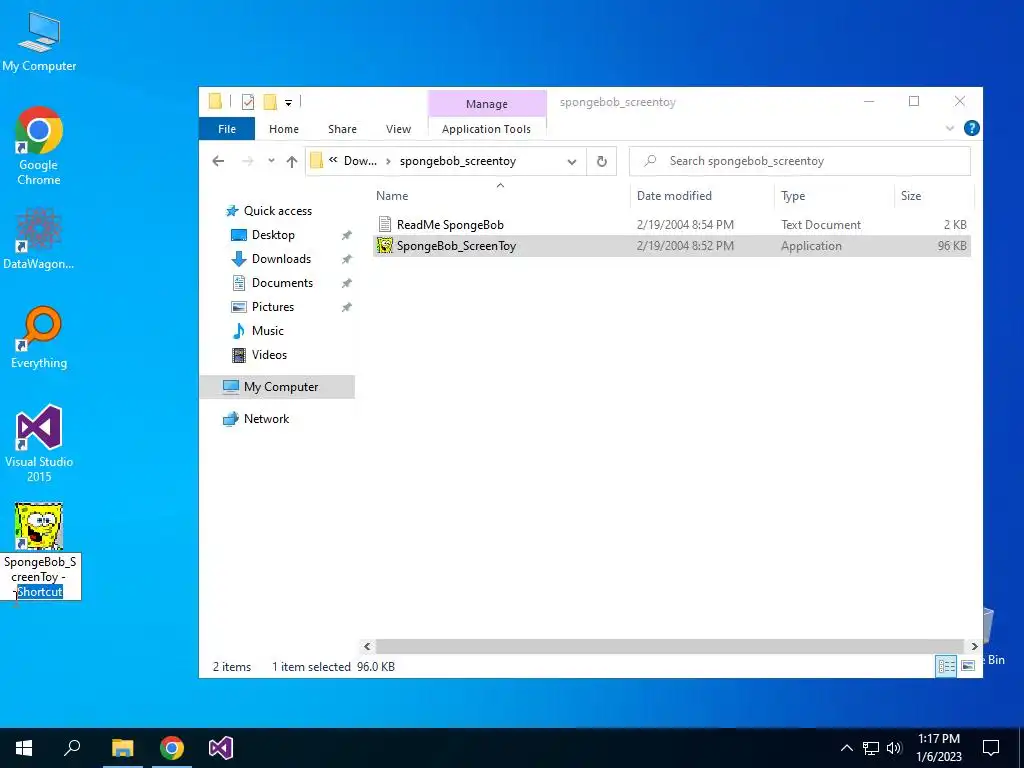The image size is (1024, 768).
Task: Click the Search spongebob_screentoy box
Action: click(x=799, y=161)
